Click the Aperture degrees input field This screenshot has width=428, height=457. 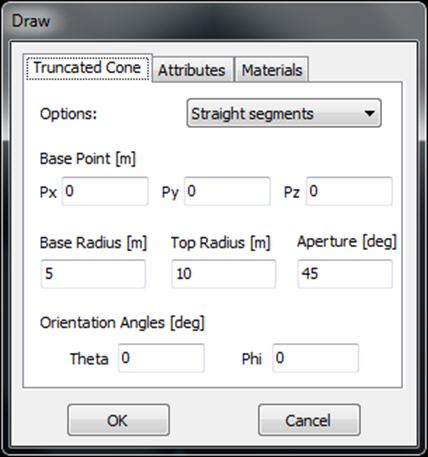pyautogui.click(x=345, y=274)
